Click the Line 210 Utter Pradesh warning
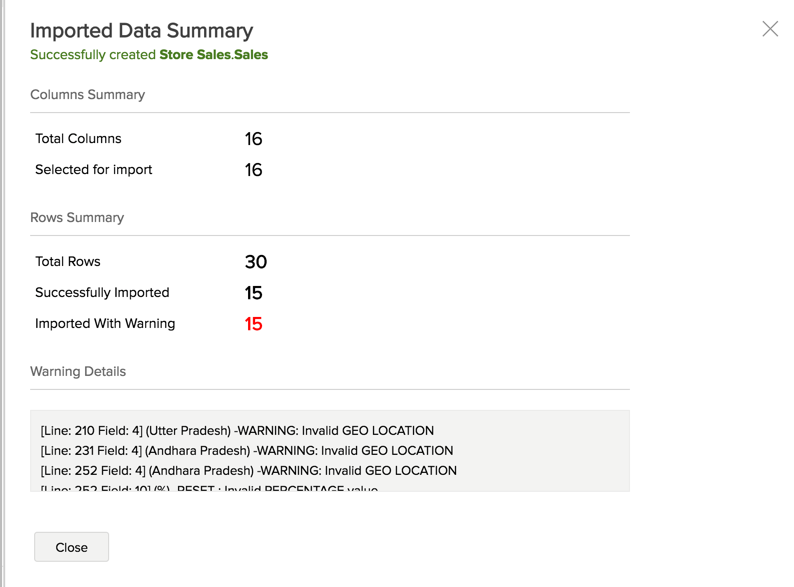This screenshot has width=794, height=587. pos(237,431)
